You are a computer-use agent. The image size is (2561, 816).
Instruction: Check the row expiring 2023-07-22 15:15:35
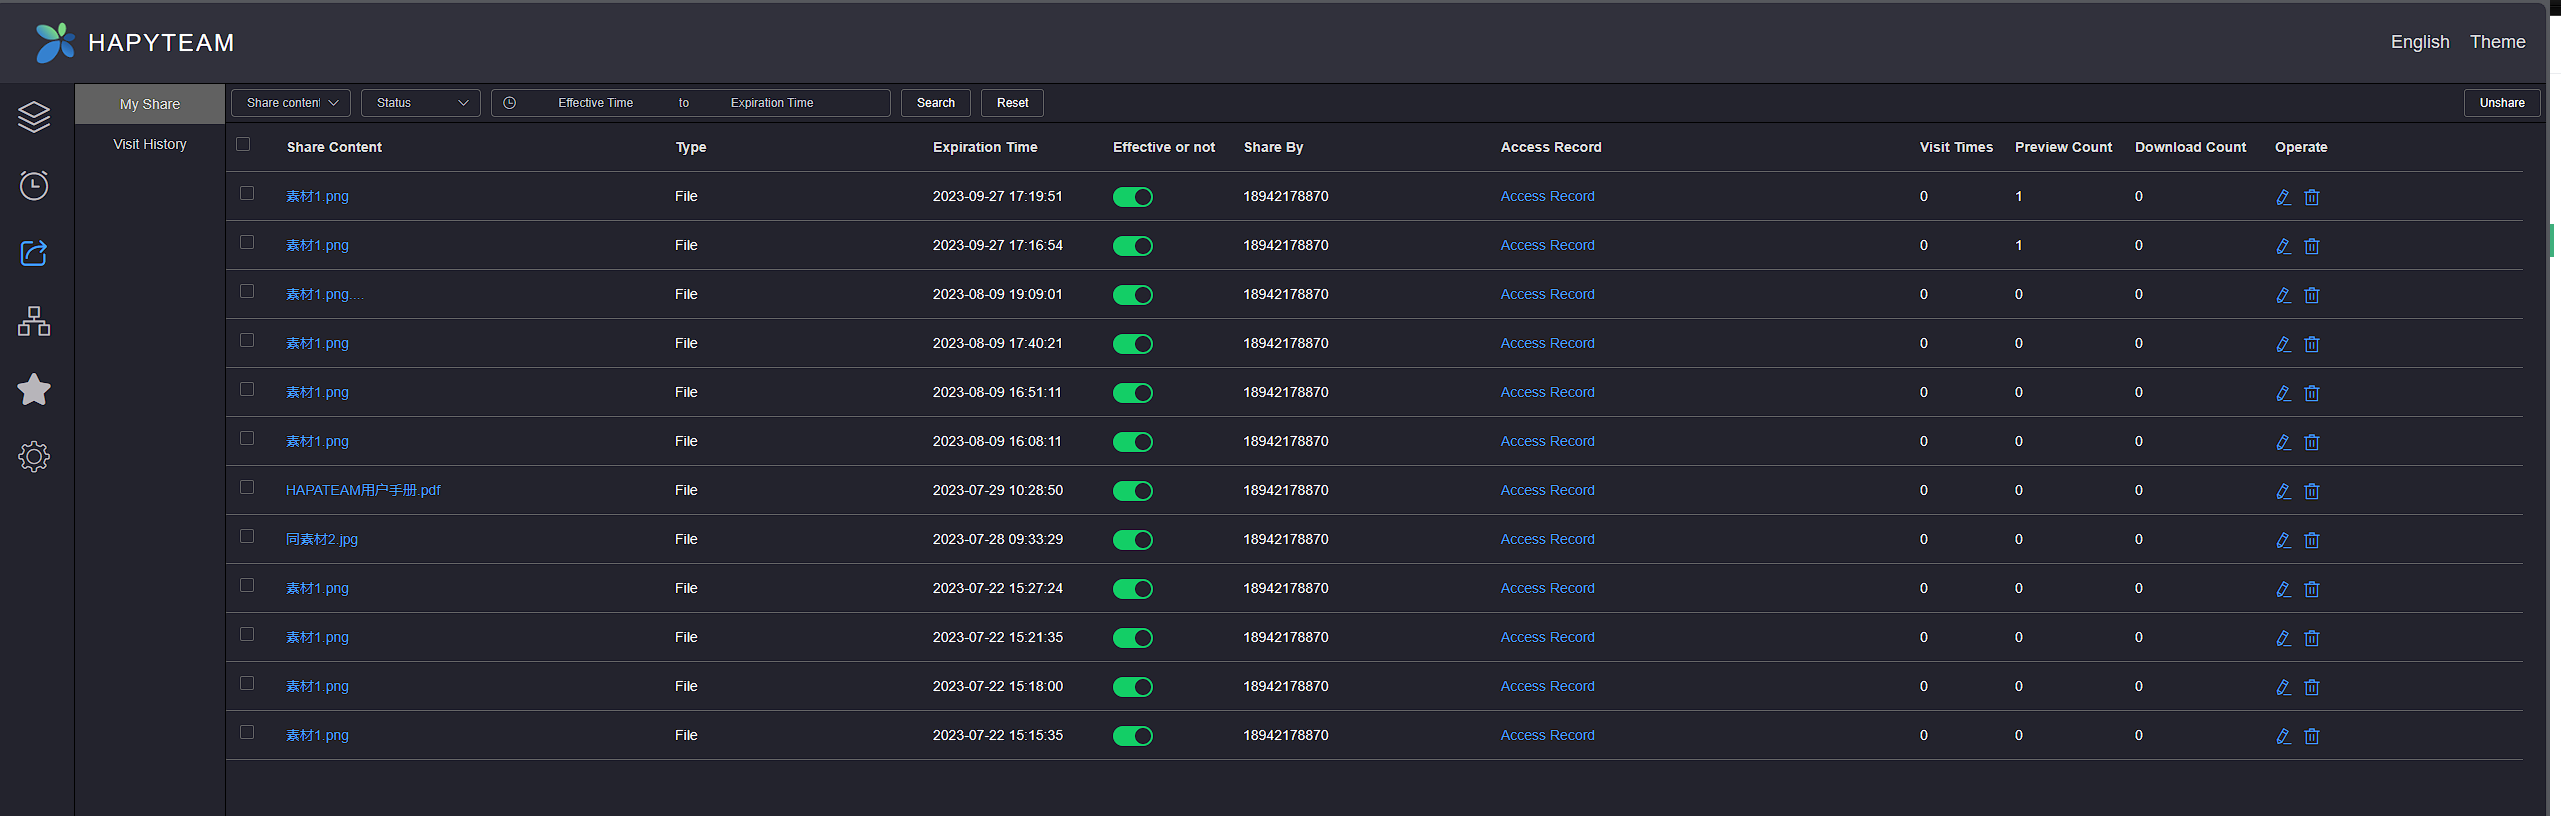[247, 732]
